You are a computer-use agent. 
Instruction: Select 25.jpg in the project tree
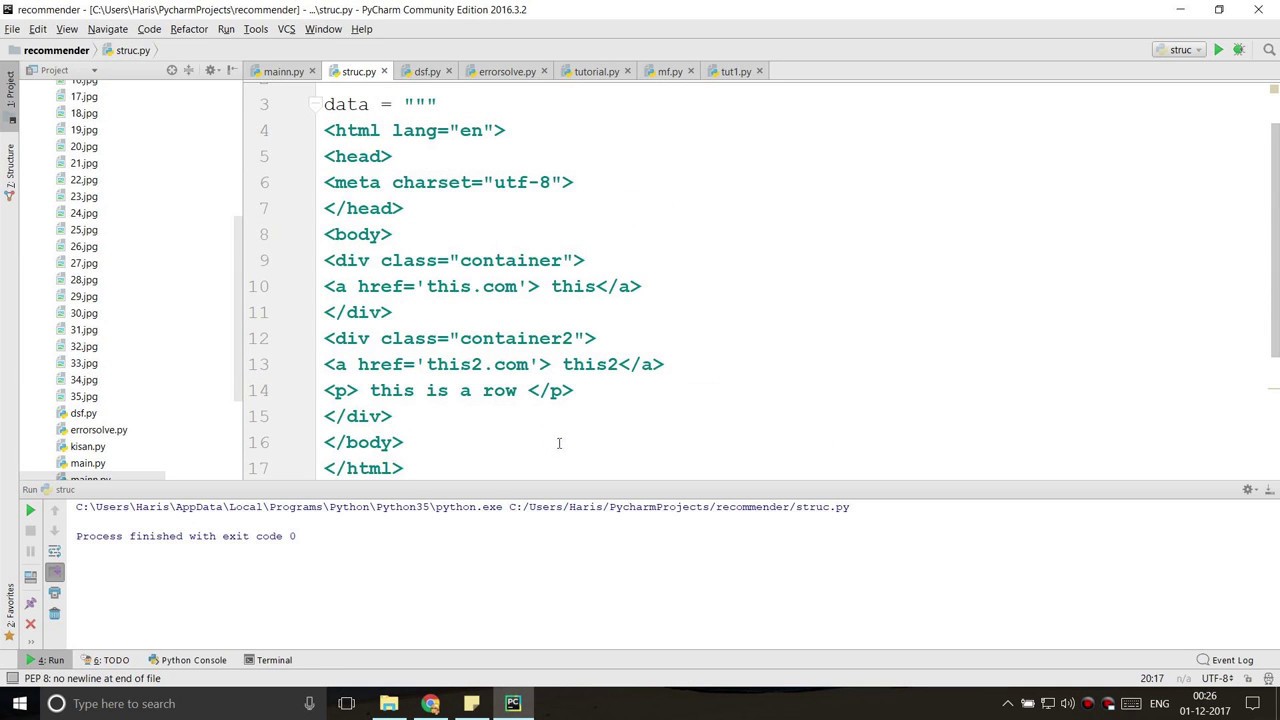(84, 230)
